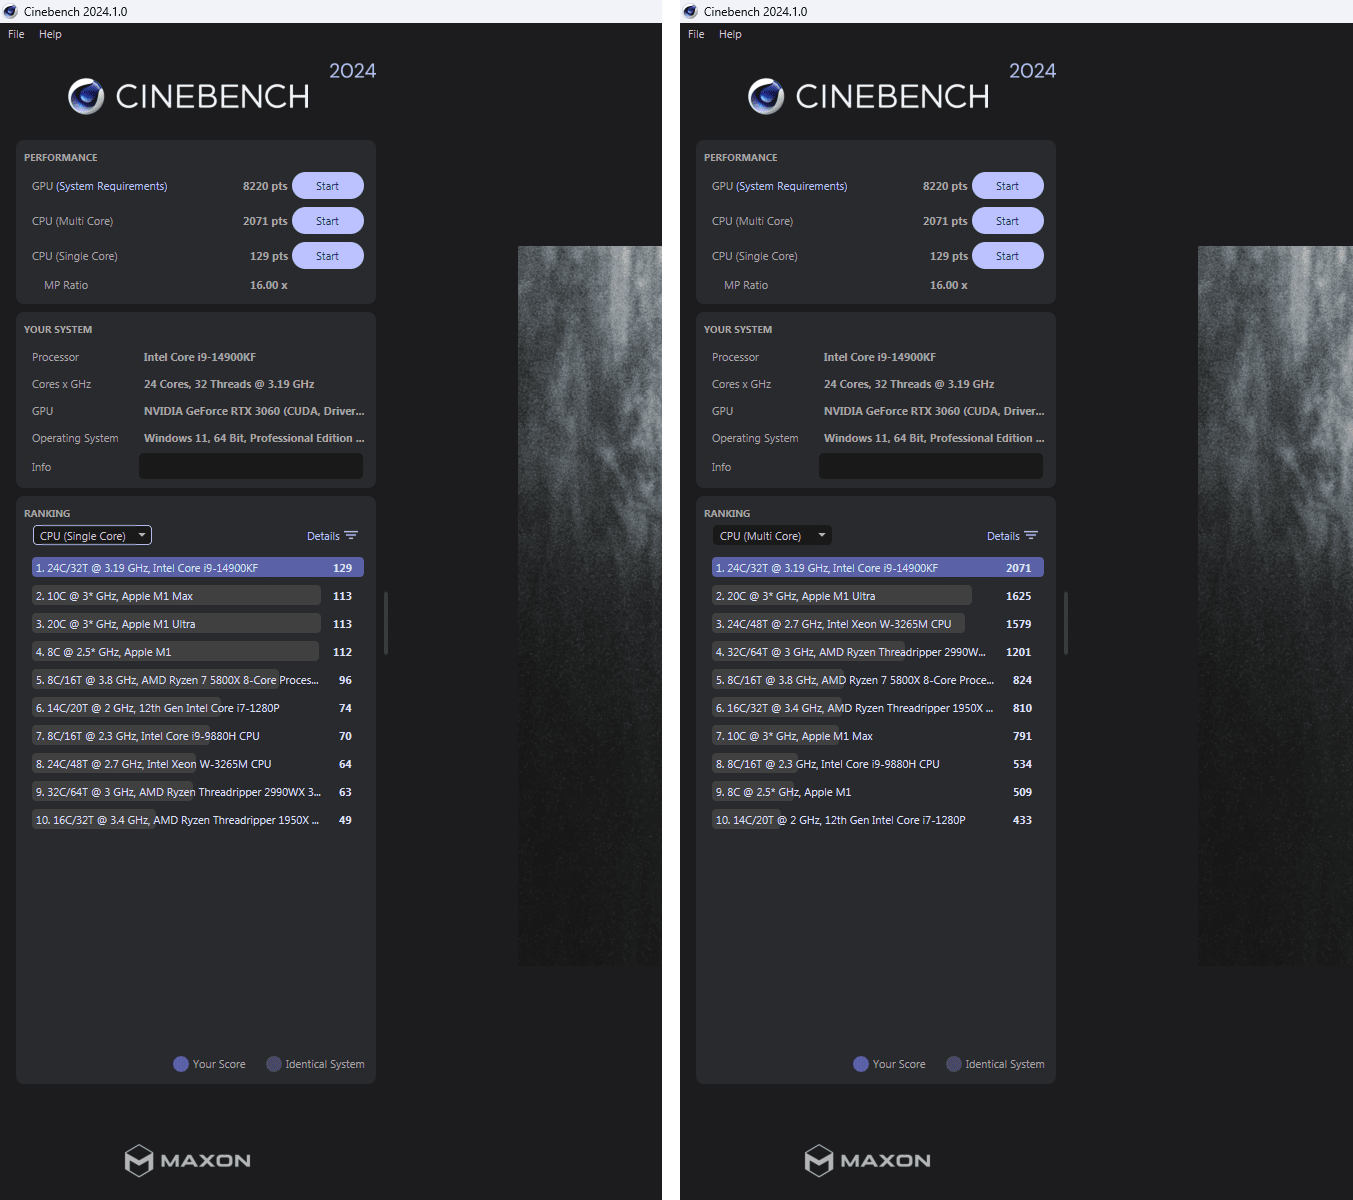Click the ranking list scrollbar in the left window
The height and width of the screenshot is (1200, 1353).
386,623
